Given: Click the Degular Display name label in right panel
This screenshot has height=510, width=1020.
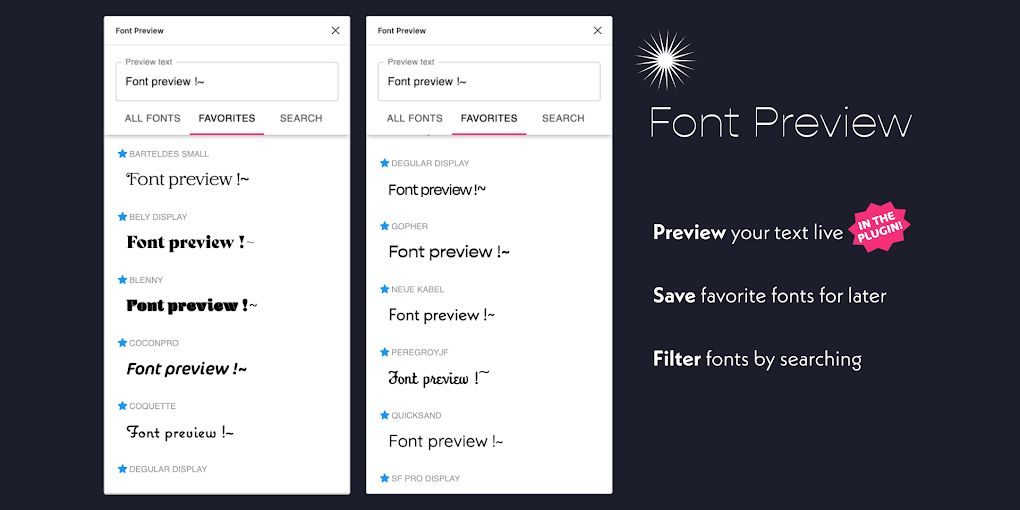Looking at the screenshot, I should 431,163.
